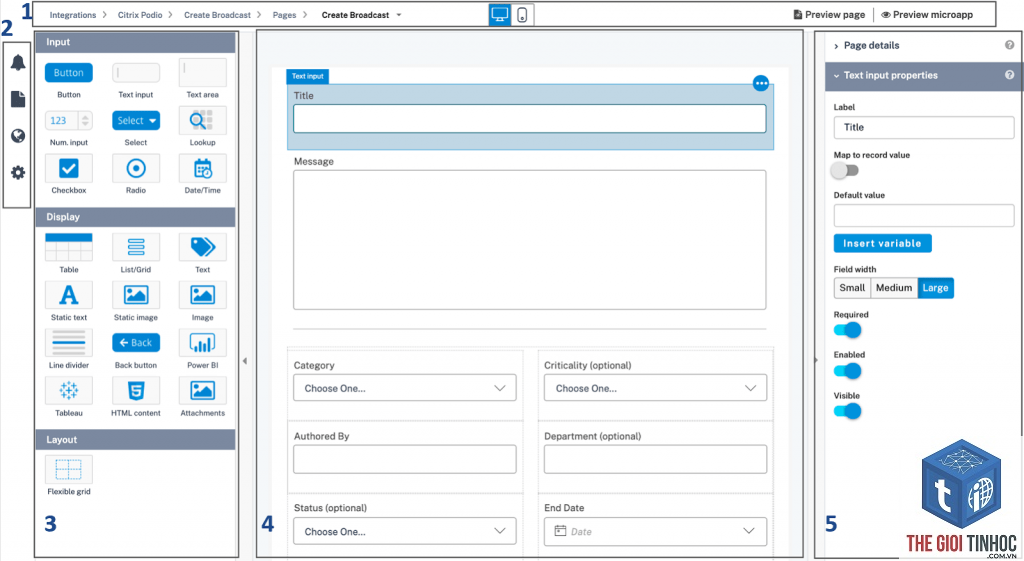
Task: Switch to mobile preview mode
Action: pos(522,14)
